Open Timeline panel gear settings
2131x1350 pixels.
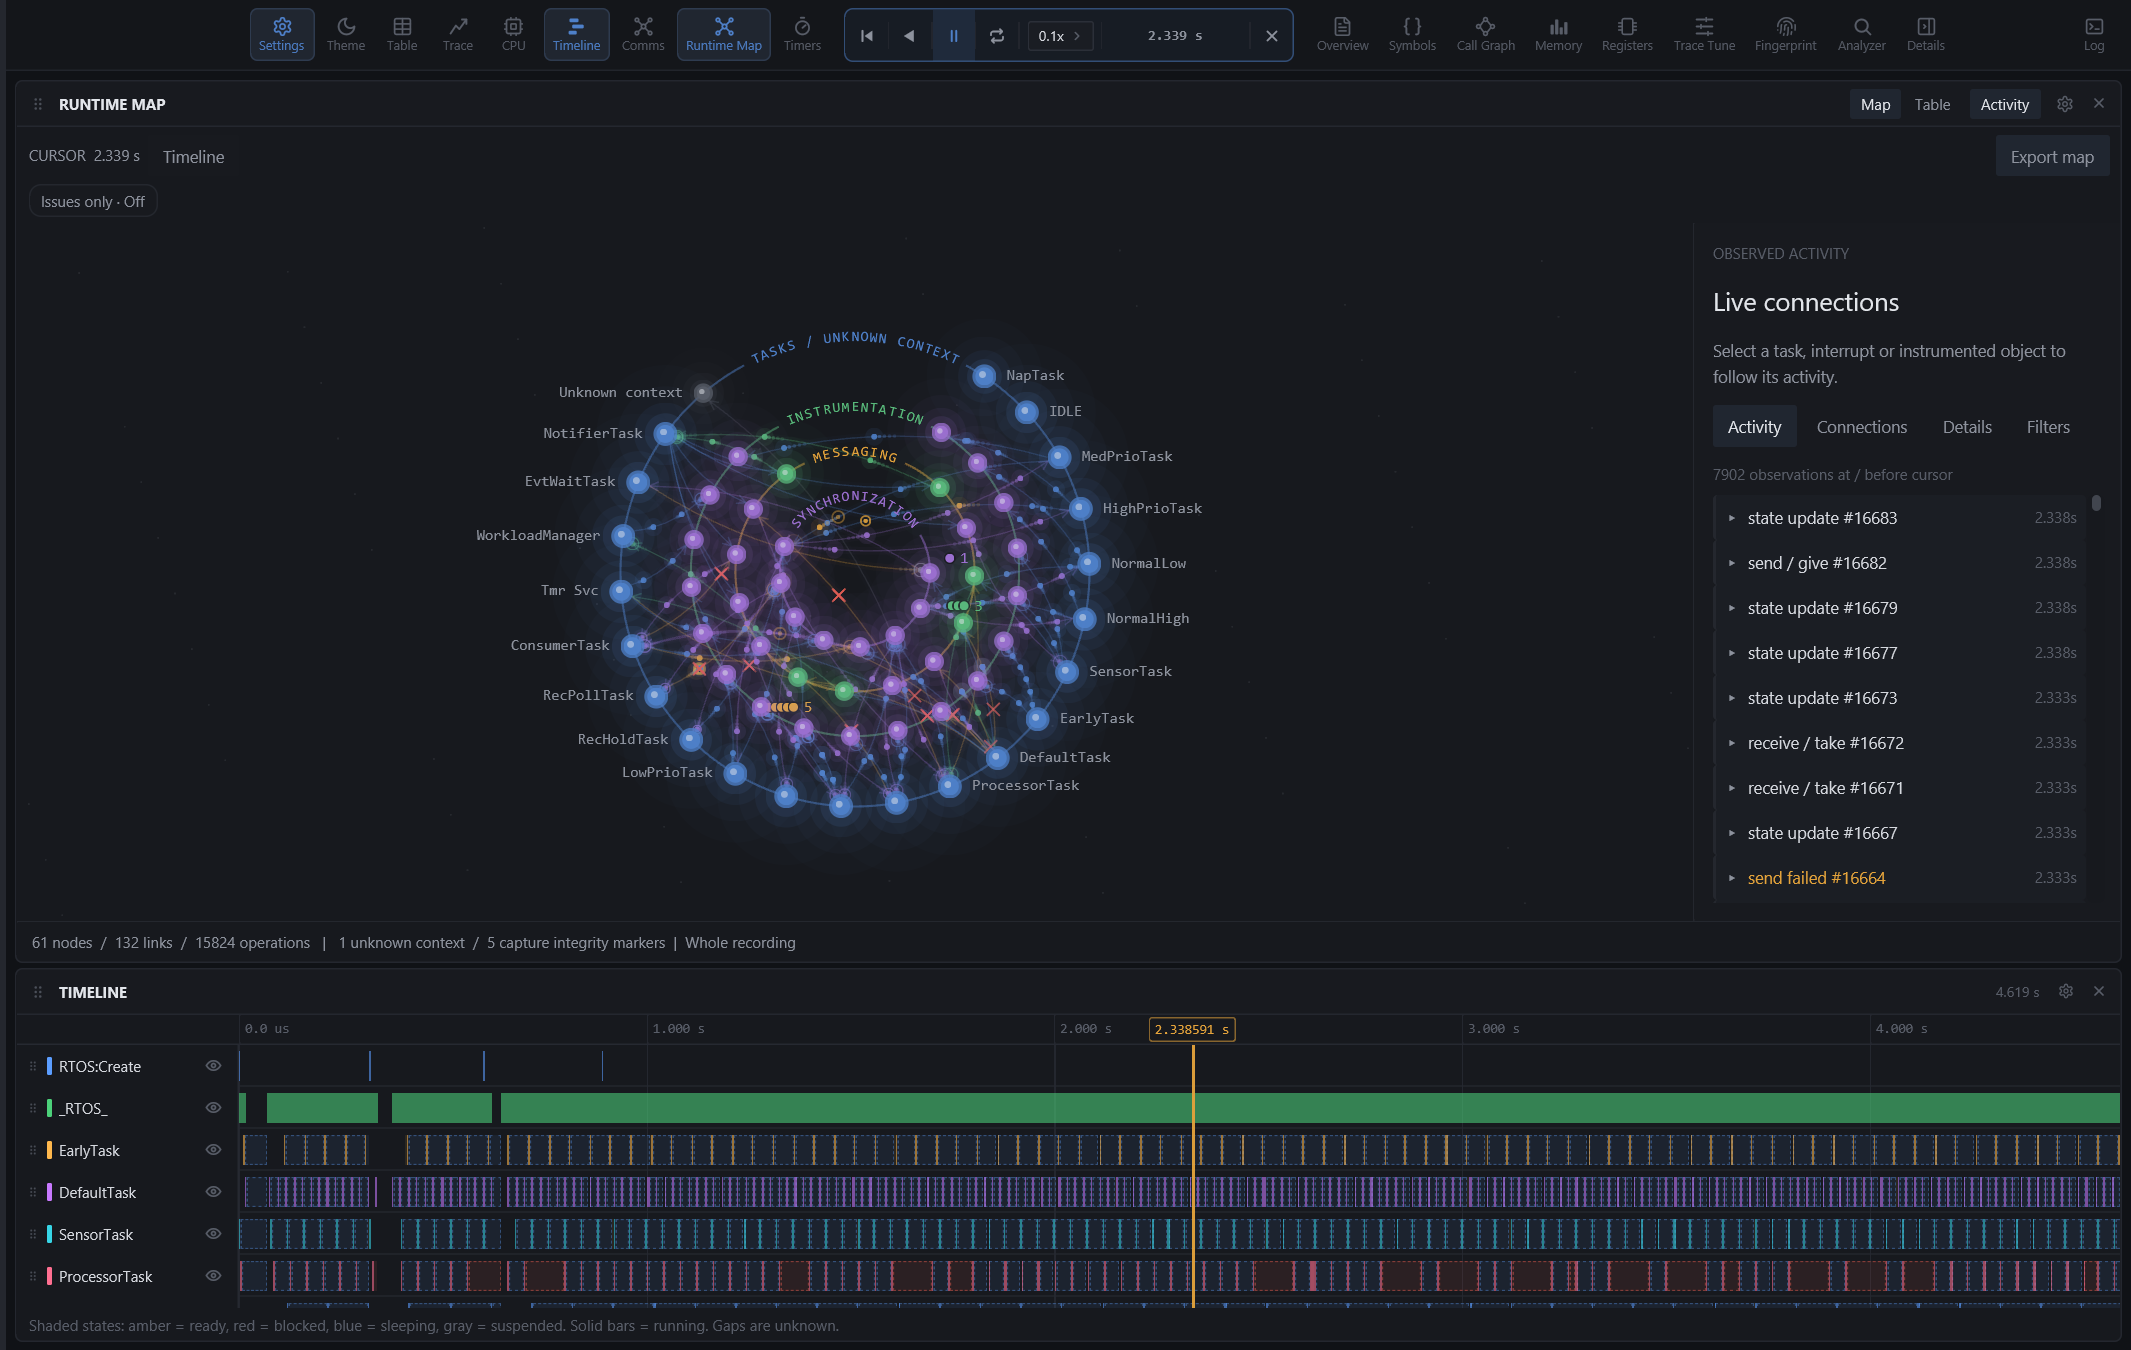tap(2066, 991)
